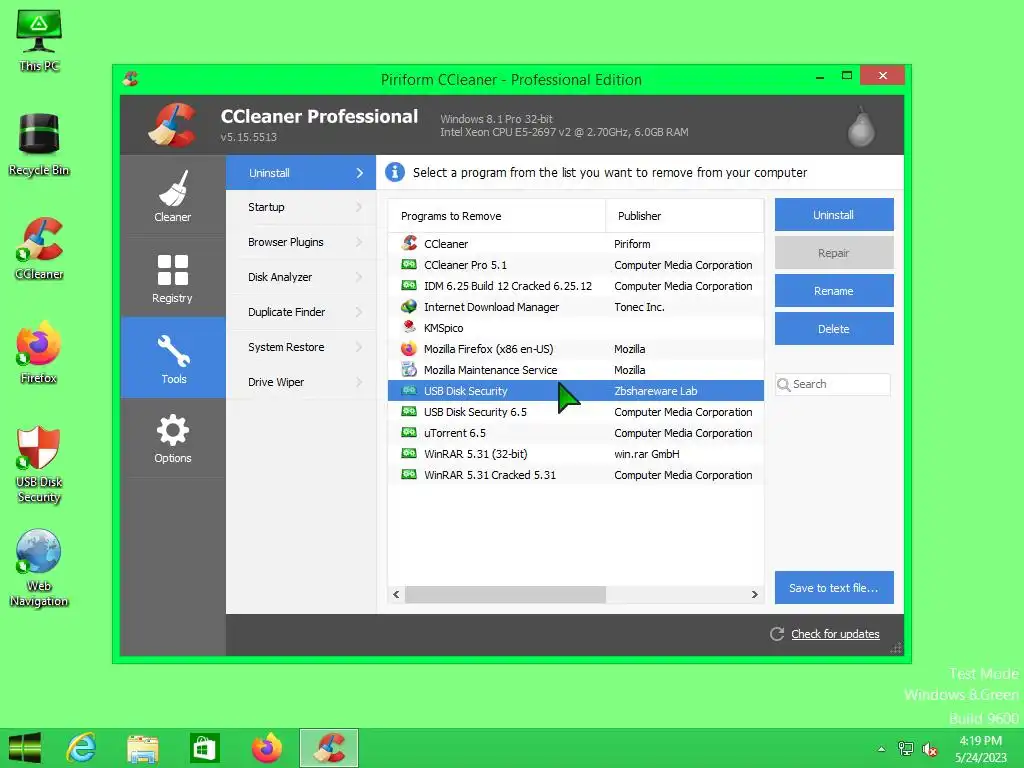The width and height of the screenshot is (1024, 768).
Task: Select the Tools wrench section
Action: click(x=173, y=358)
